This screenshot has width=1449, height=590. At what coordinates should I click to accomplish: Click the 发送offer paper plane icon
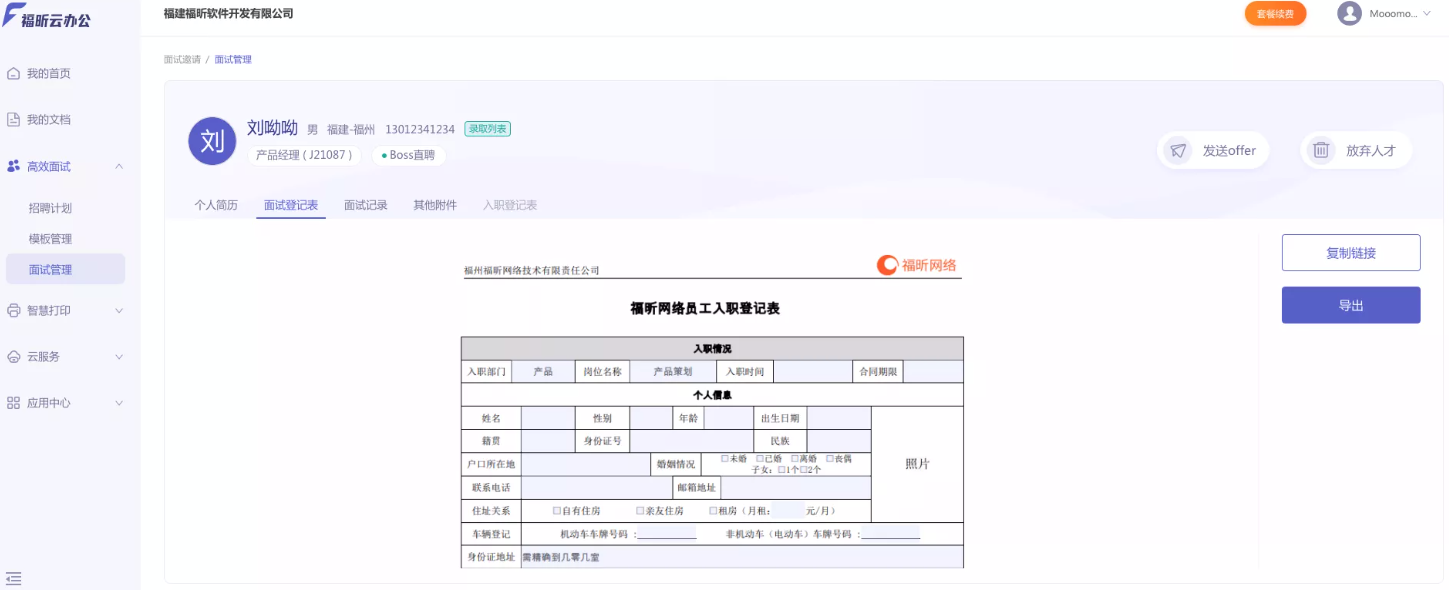pyautogui.click(x=1177, y=149)
